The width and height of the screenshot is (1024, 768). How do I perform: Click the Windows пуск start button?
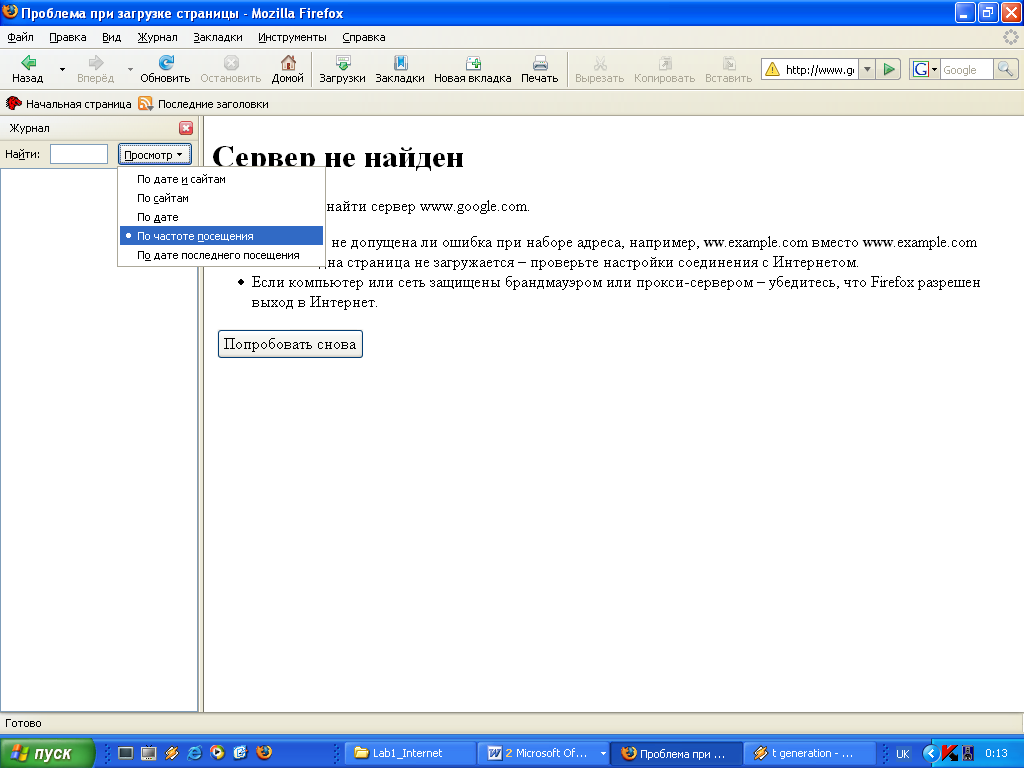46,753
